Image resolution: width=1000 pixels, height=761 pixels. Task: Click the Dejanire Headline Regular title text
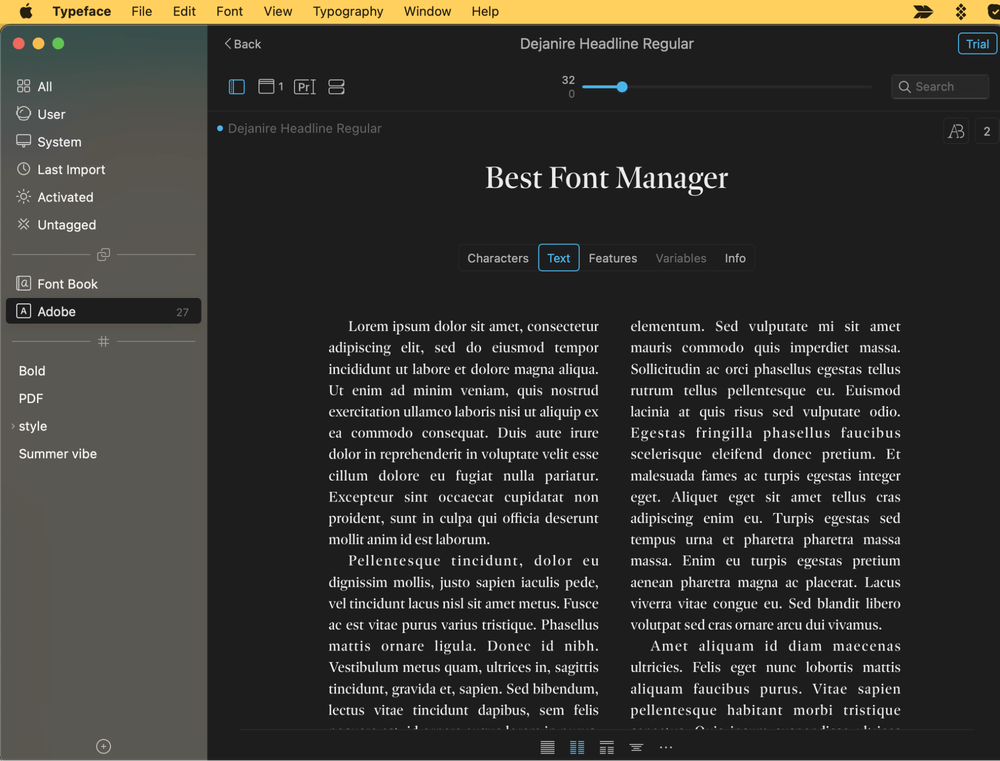[x=607, y=44]
